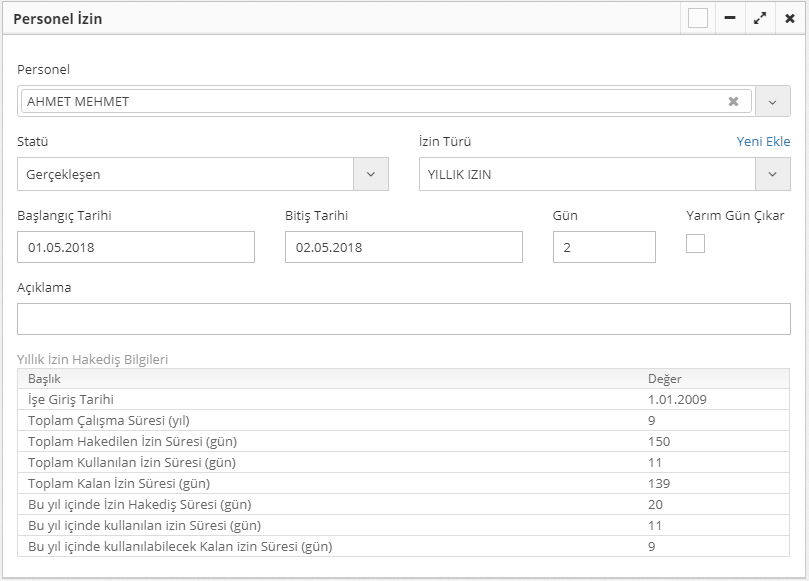Clear the selected personnel AHMET MEHMET
Screen dimensions: 809x581
tap(733, 101)
